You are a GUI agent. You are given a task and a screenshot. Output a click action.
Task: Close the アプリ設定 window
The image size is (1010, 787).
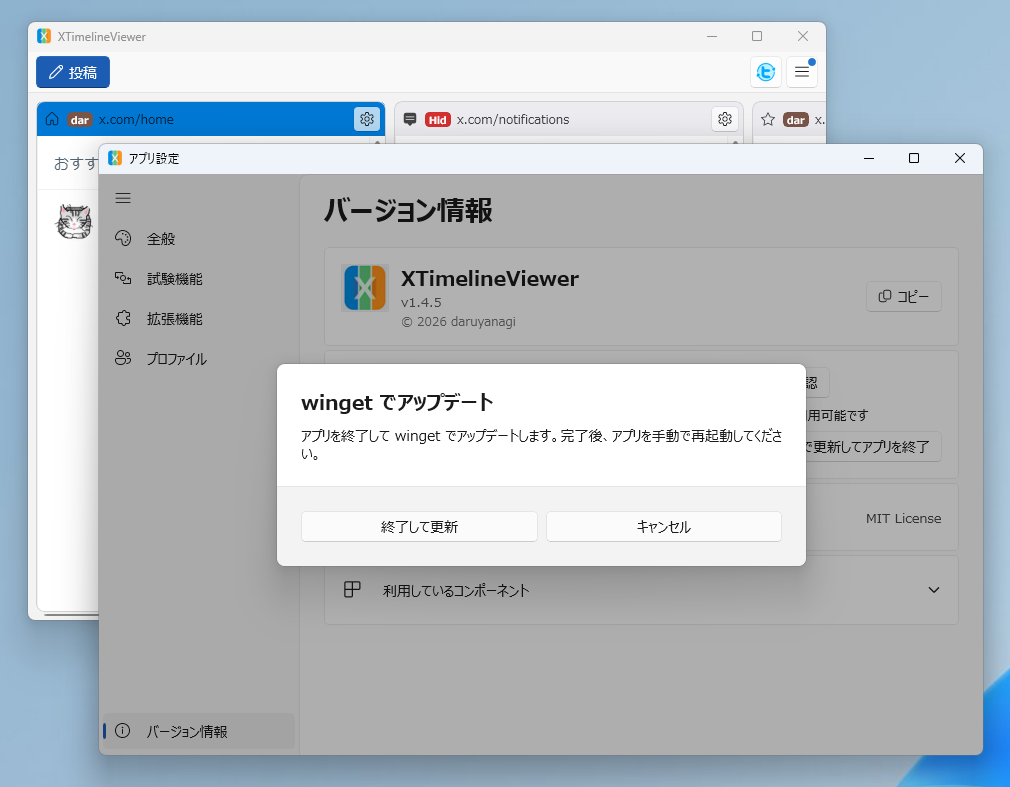960,158
